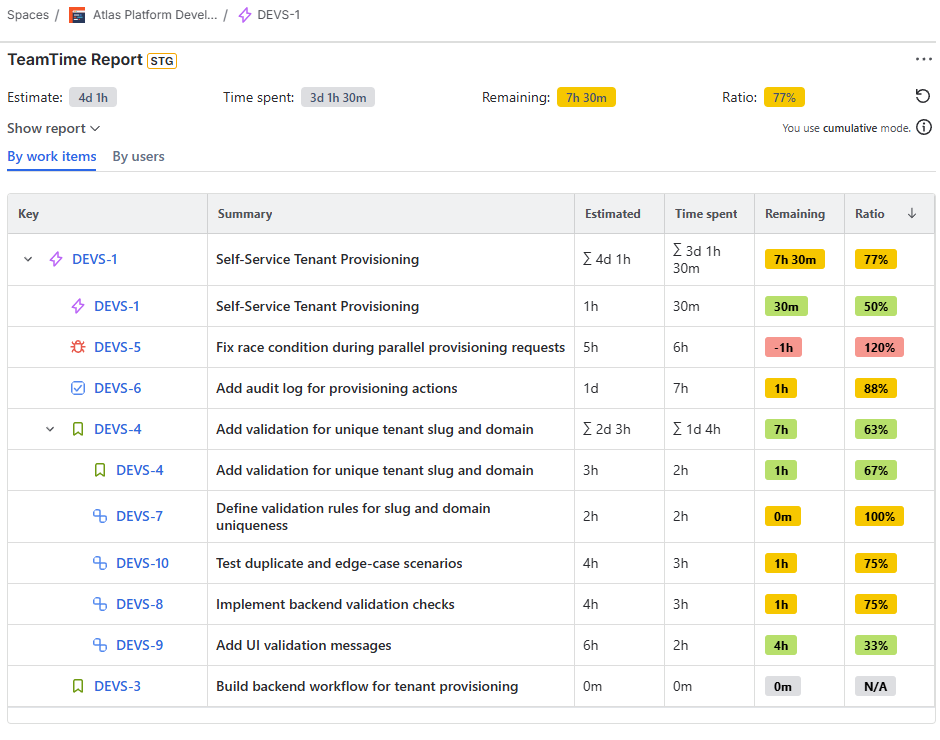This screenshot has height=740, width=940.
Task: Click the Estimated column header
Action: pos(612,213)
